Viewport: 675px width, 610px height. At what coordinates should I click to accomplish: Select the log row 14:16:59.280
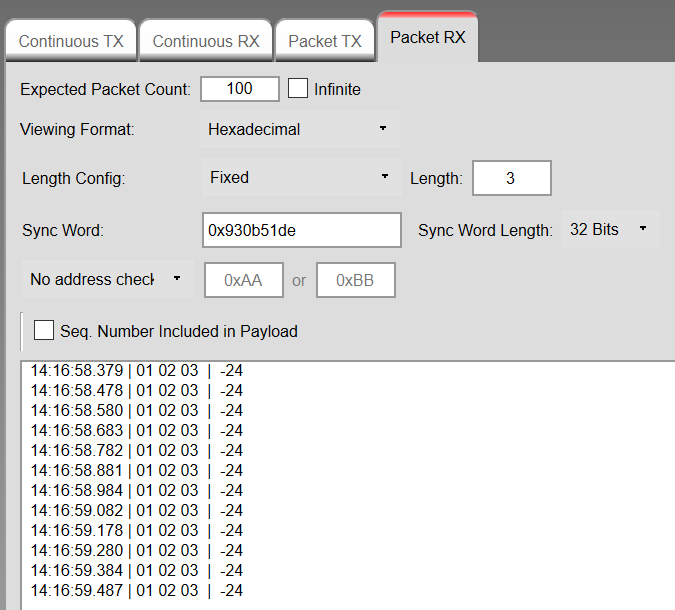pos(137,551)
